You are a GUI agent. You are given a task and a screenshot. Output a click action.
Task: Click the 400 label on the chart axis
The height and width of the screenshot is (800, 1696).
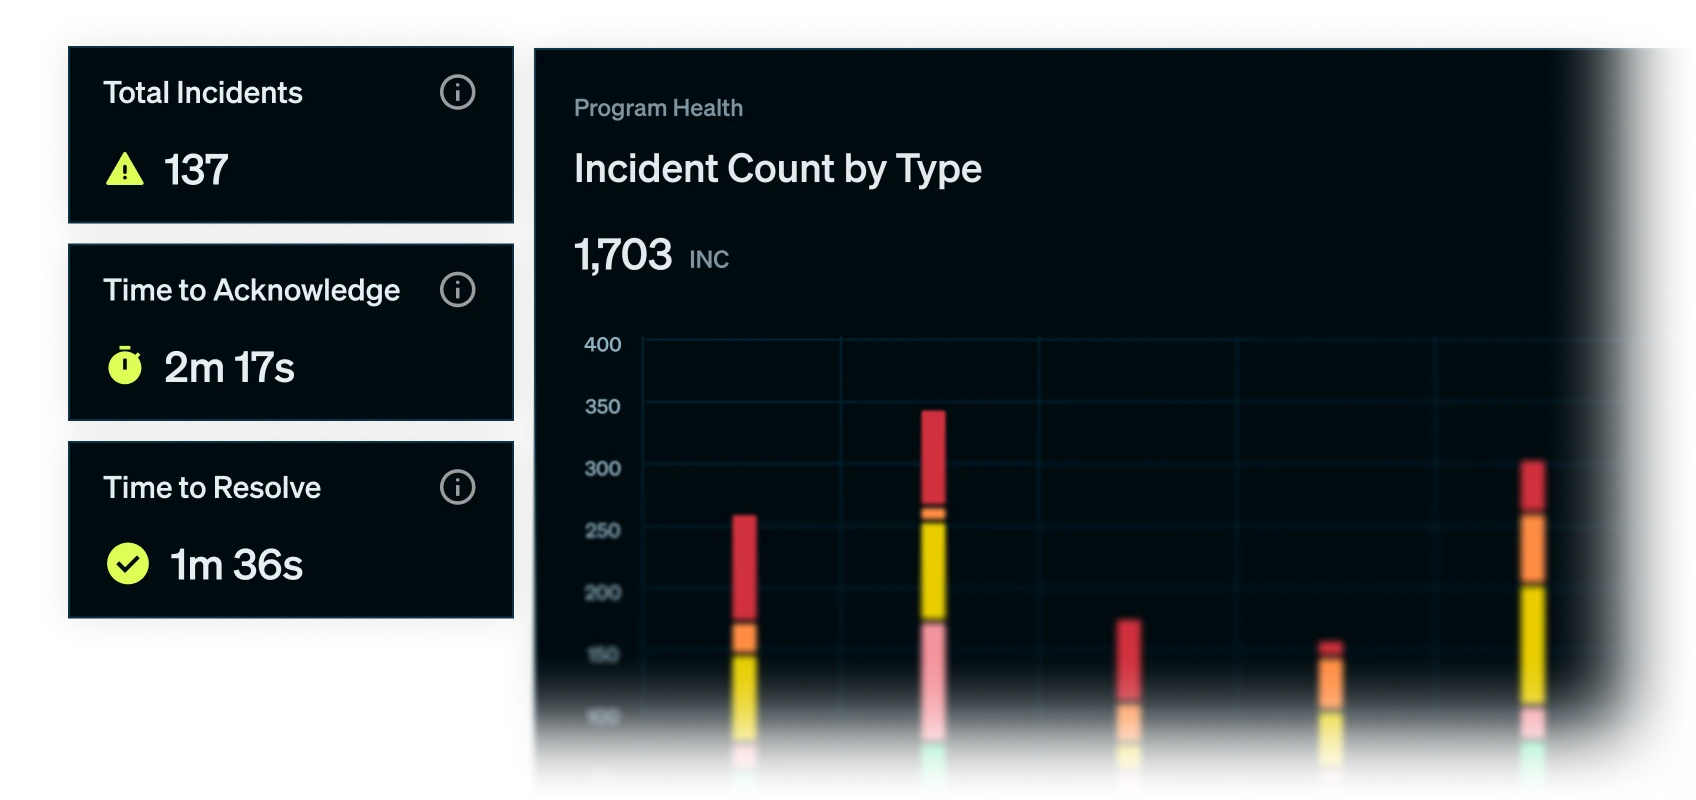(x=602, y=345)
